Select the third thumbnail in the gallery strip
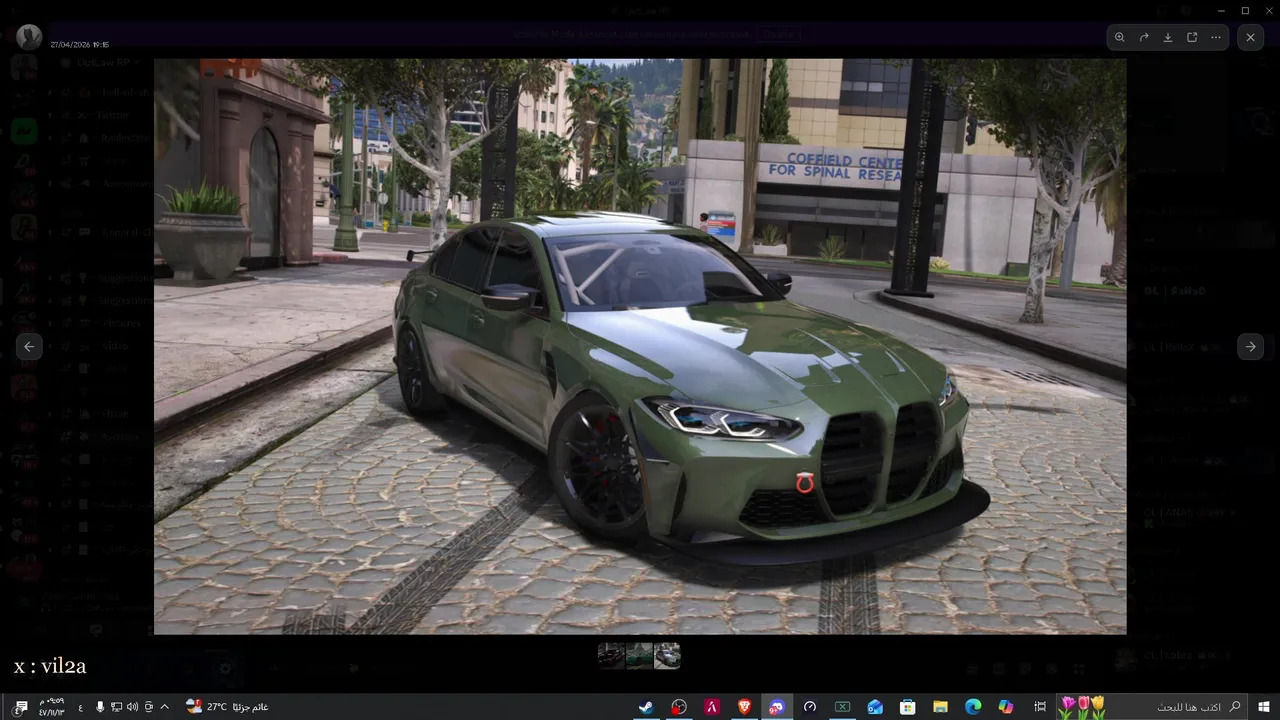This screenshot has width=1280, height=720. tap(667, 655)
